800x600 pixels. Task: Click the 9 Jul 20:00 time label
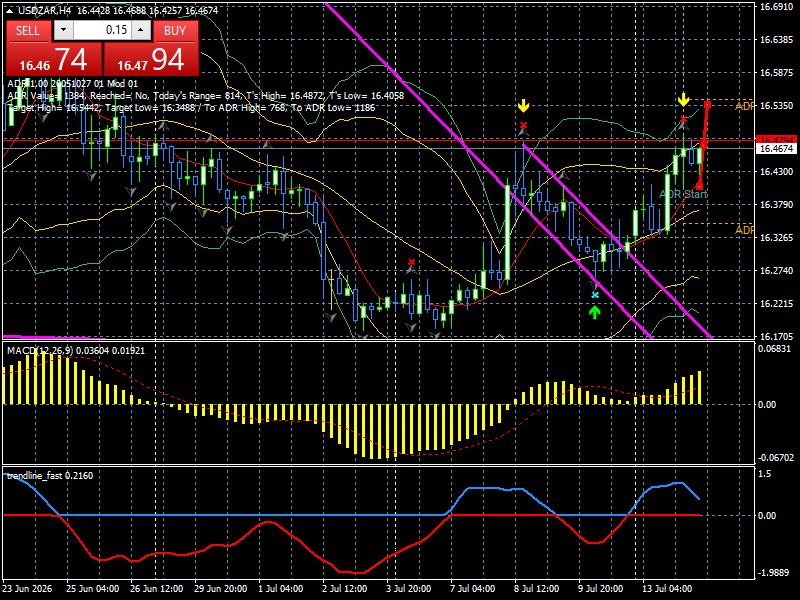pos(601,588)
